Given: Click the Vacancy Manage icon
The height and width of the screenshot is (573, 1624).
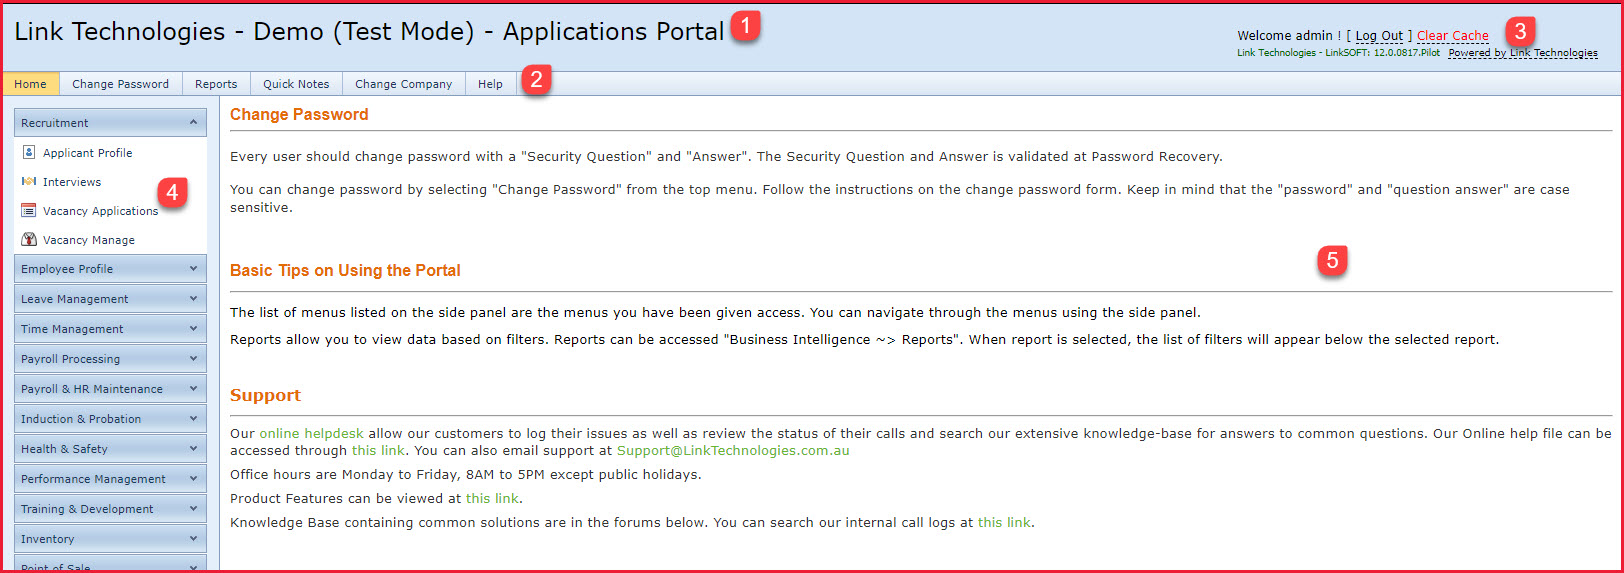Looking at the screenshot, I should click(29, 240).
